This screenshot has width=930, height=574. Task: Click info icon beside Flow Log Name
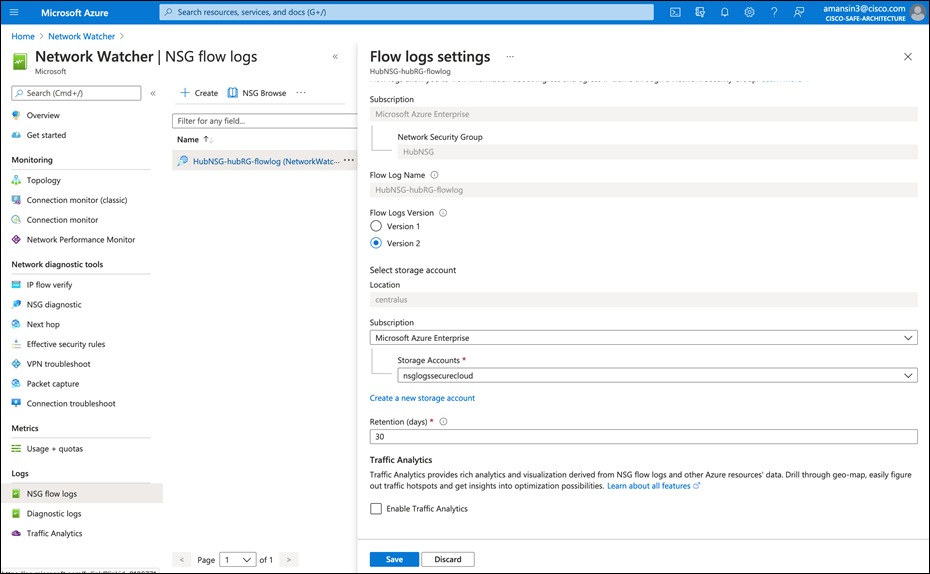tap(434, 174)
